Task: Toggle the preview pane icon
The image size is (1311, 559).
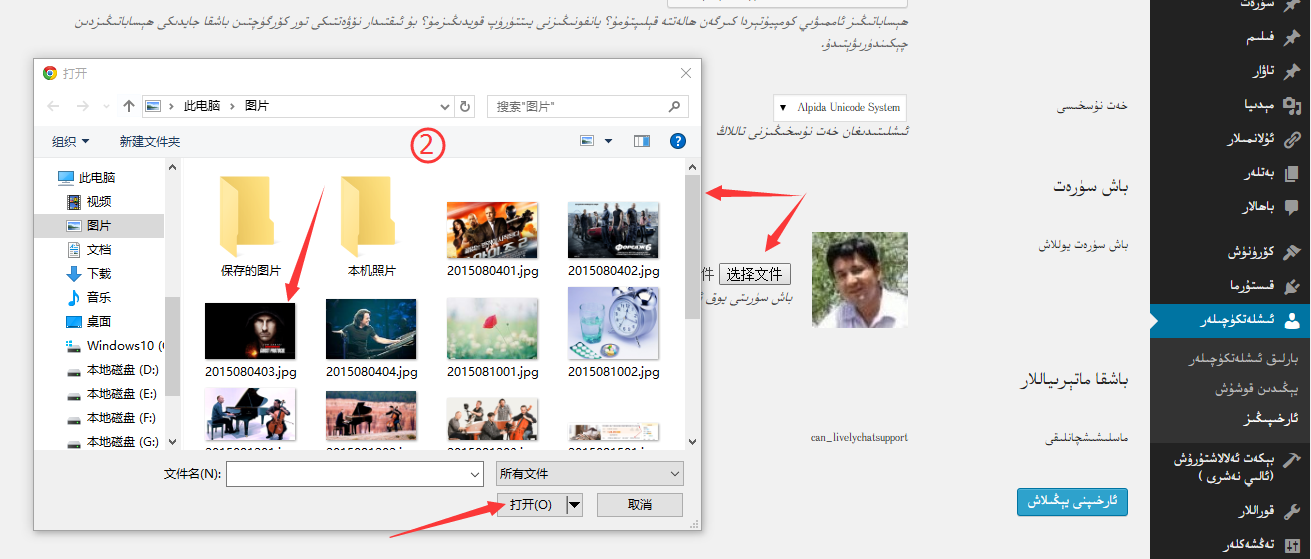Action: (642, 142)
